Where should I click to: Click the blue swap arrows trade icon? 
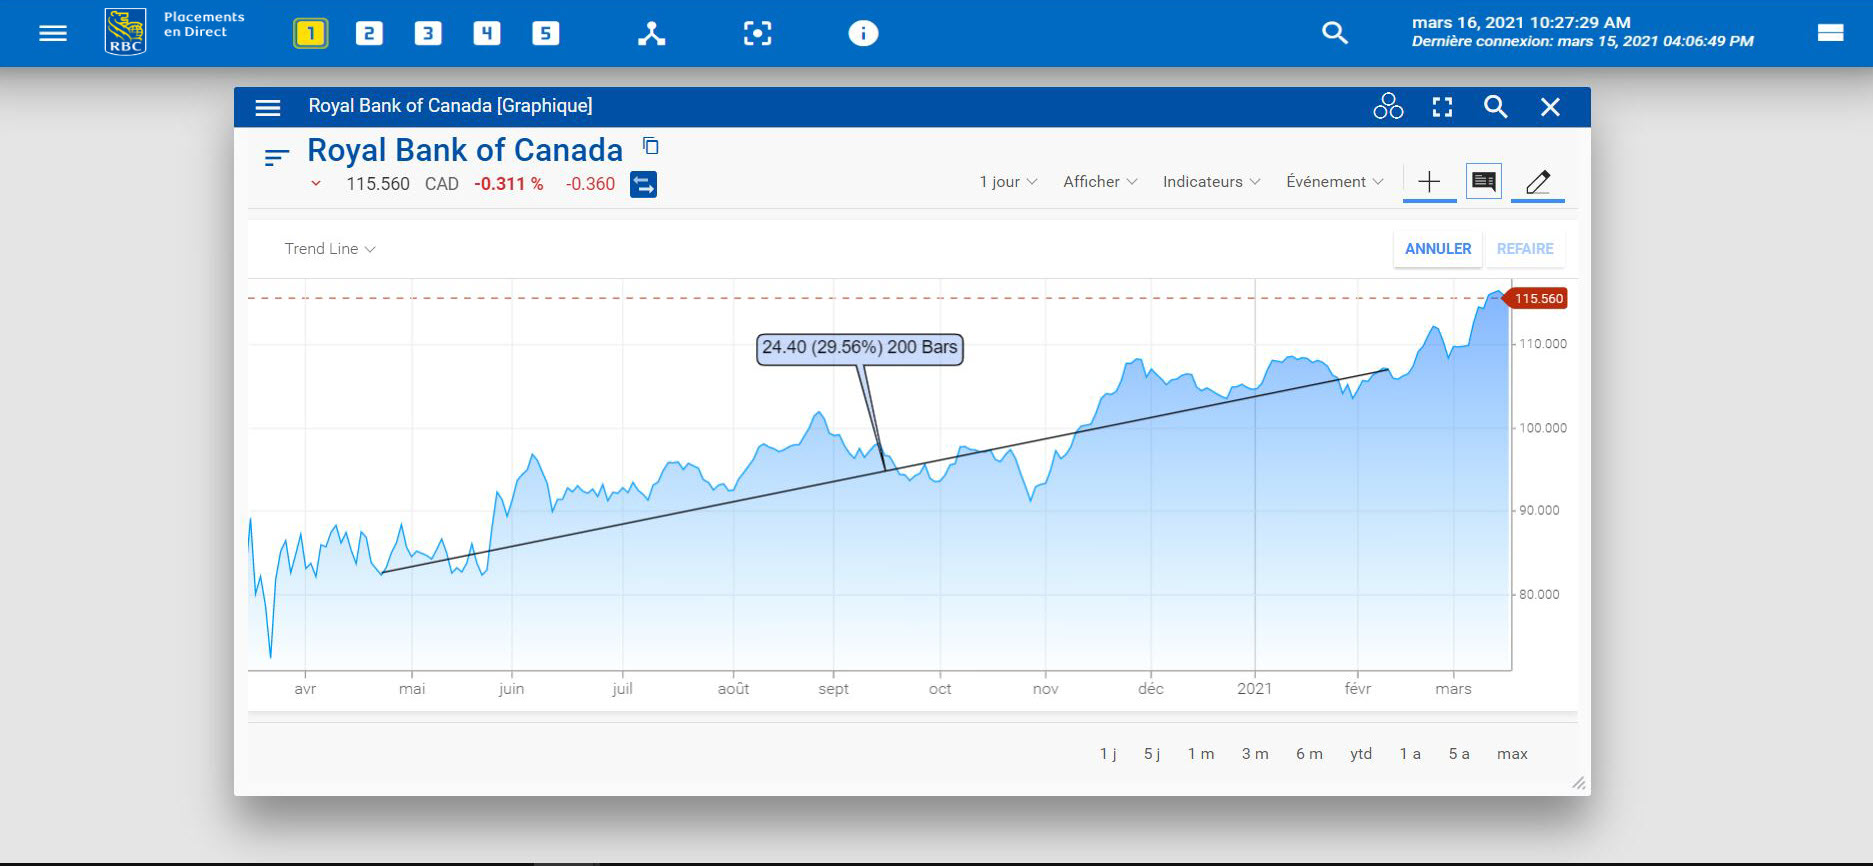[643, 184]
